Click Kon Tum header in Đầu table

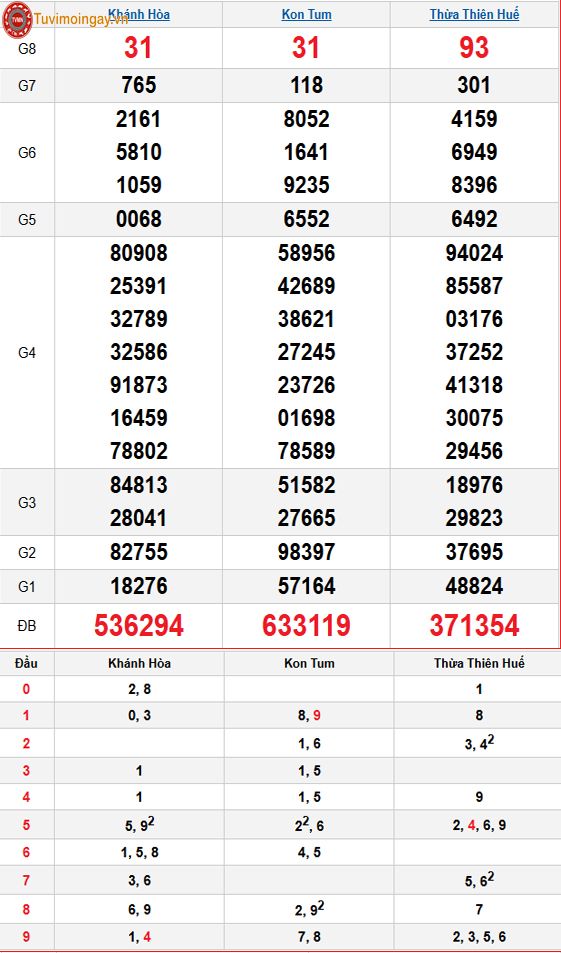[x=309, y=663]
